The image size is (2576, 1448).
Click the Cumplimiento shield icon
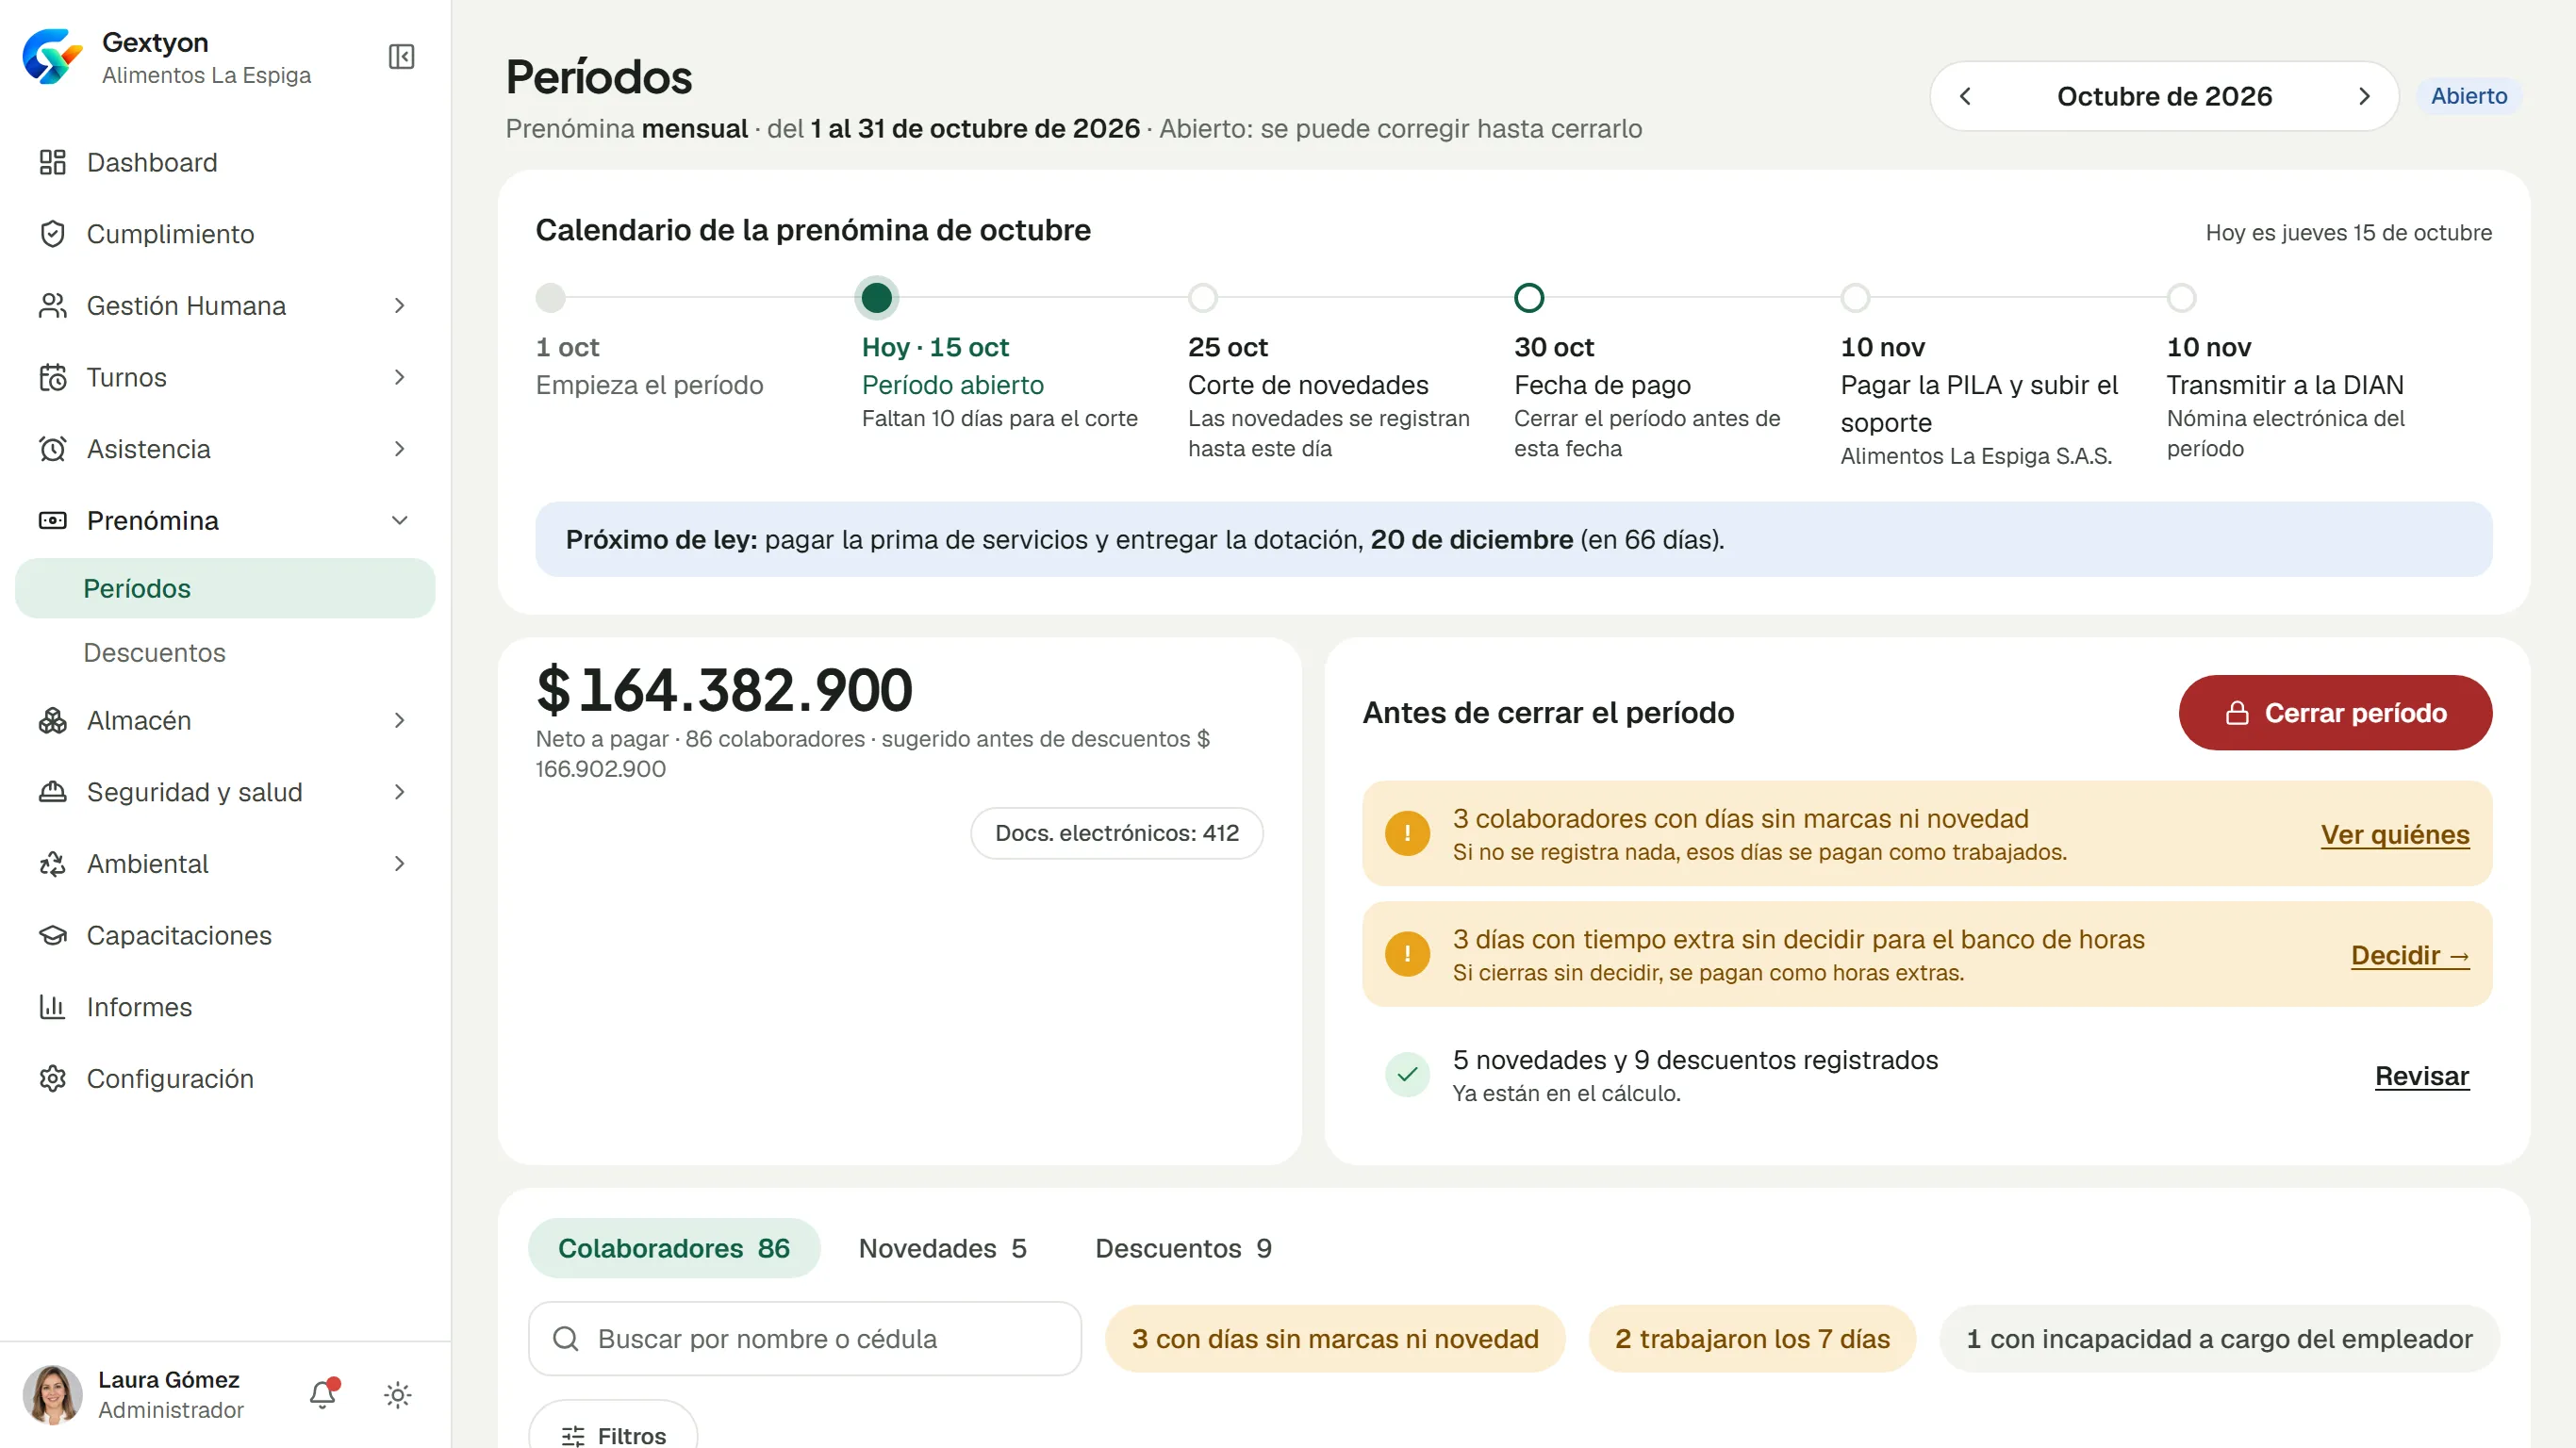pyautogui.click(x=53, y=234)
